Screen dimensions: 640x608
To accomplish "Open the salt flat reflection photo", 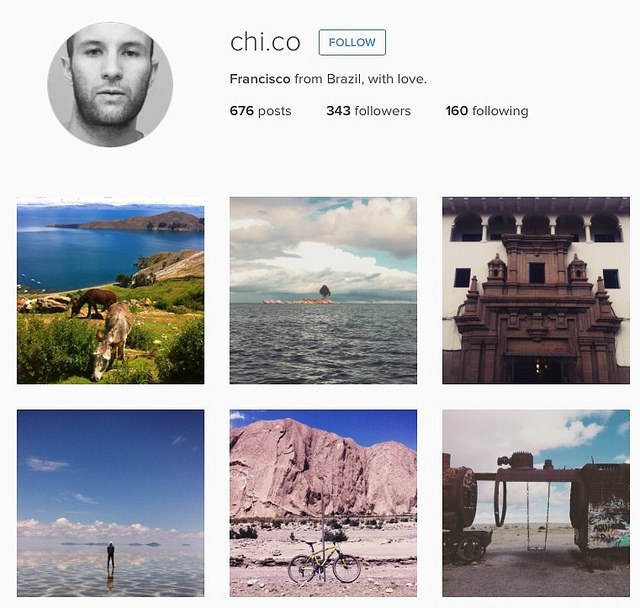I will [111, 503].
